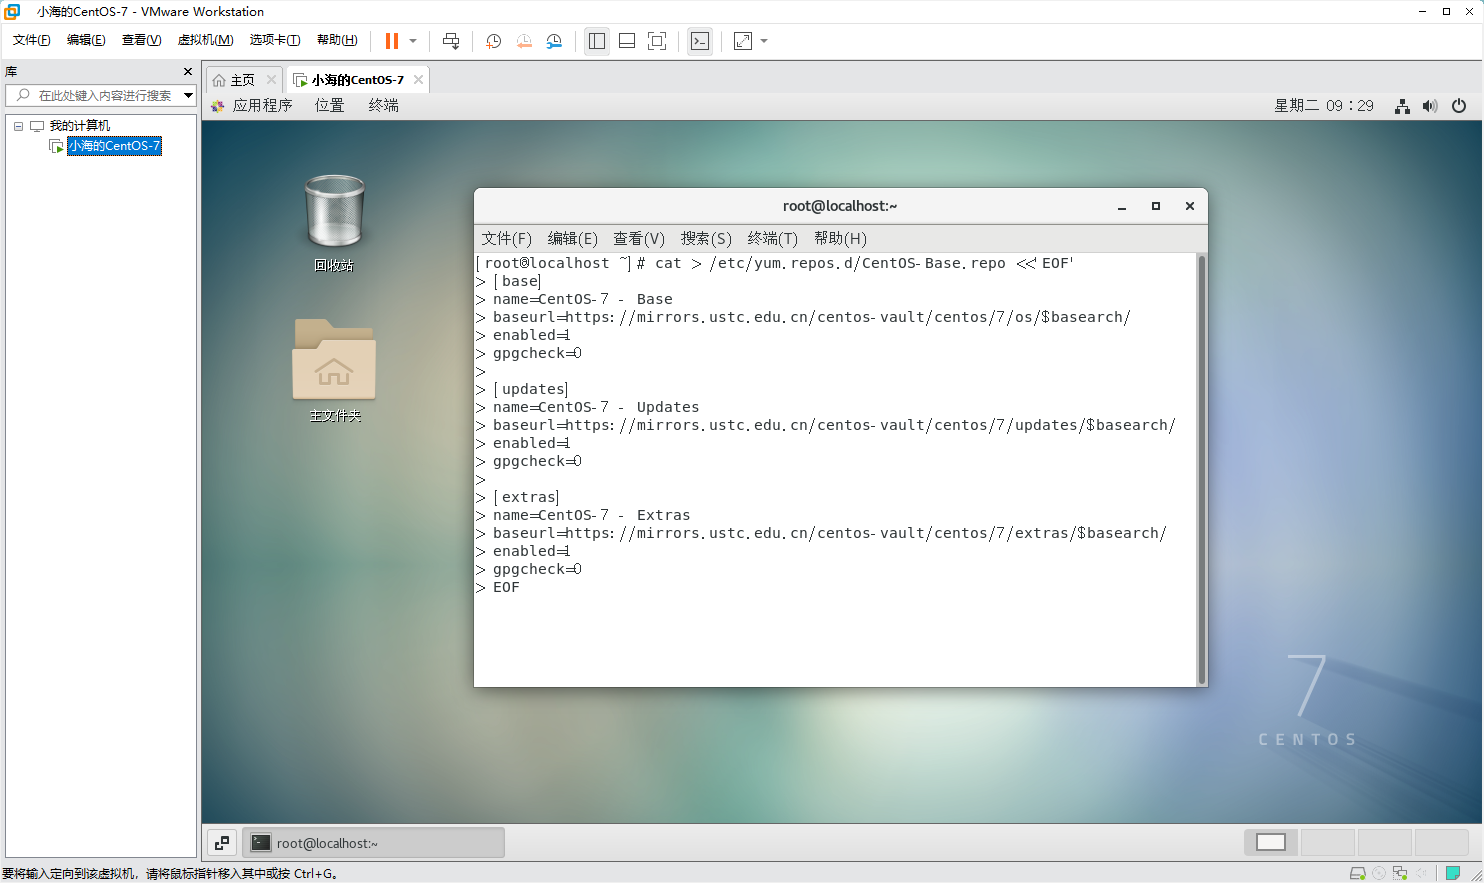Open the terminal 查看(V) menu
Viewport: 1484px width, 883px height.
[639, 238]
